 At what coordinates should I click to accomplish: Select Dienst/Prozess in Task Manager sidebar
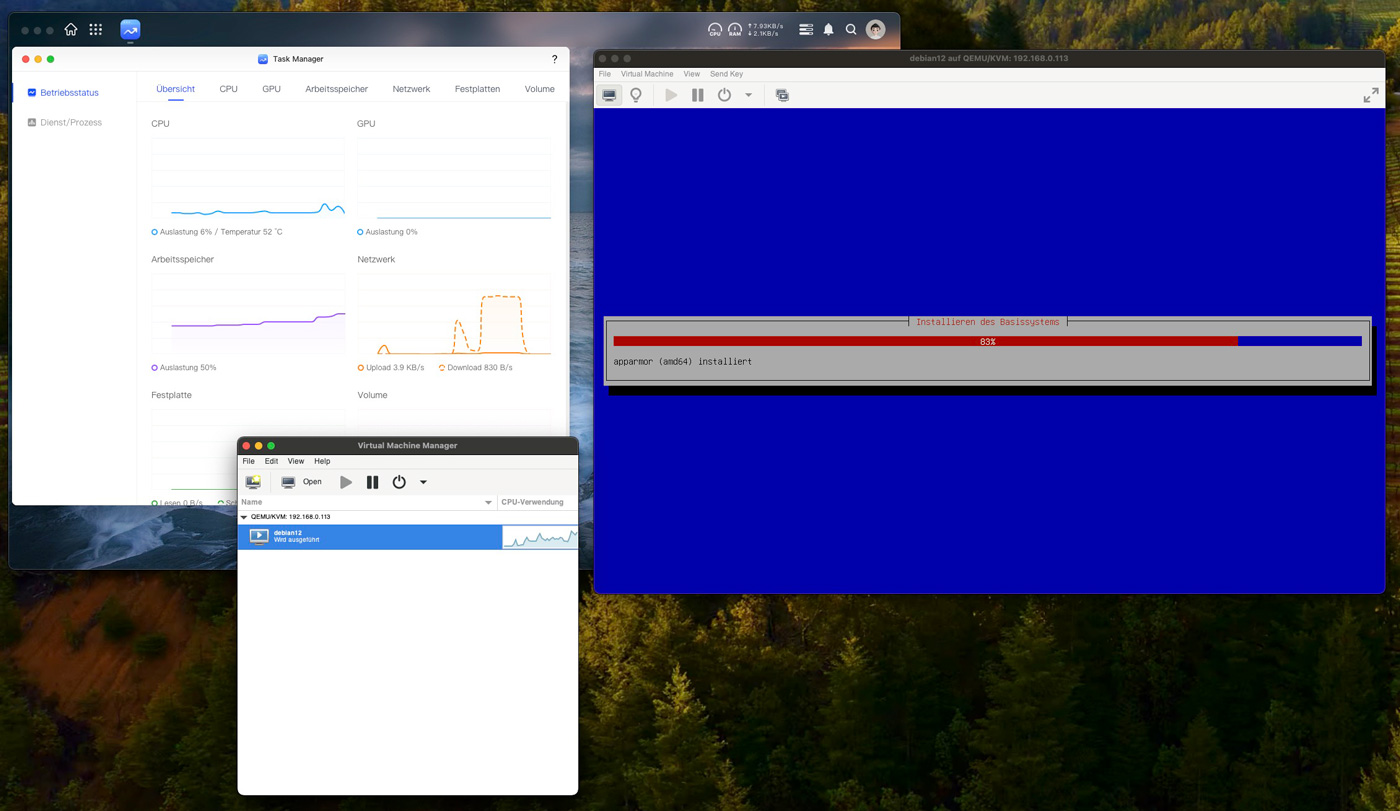click(71, 122)
